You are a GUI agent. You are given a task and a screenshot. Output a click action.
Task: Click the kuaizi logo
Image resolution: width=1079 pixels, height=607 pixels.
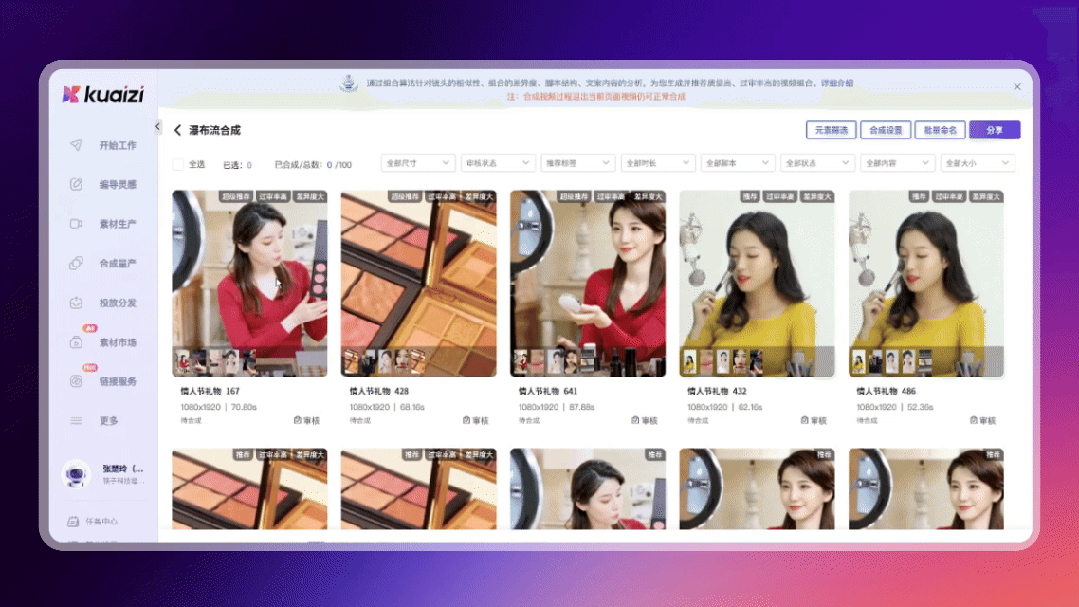pos(103,94)
